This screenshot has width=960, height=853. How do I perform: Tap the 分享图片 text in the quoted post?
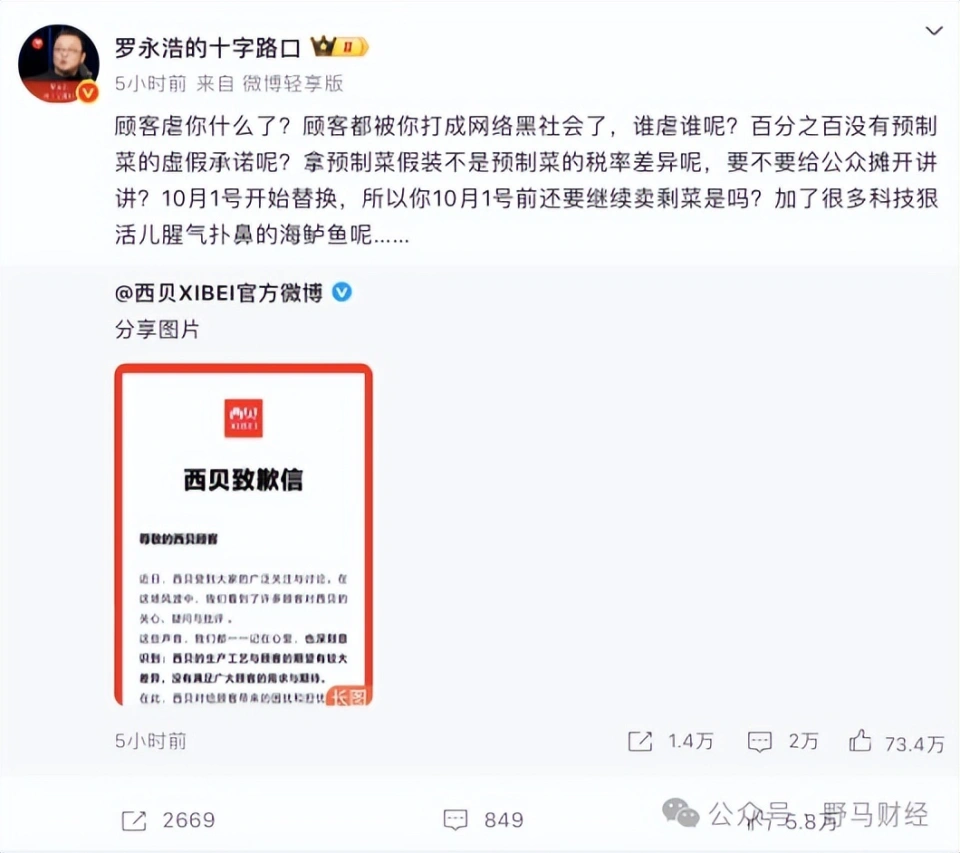click(x=157, y=329)
